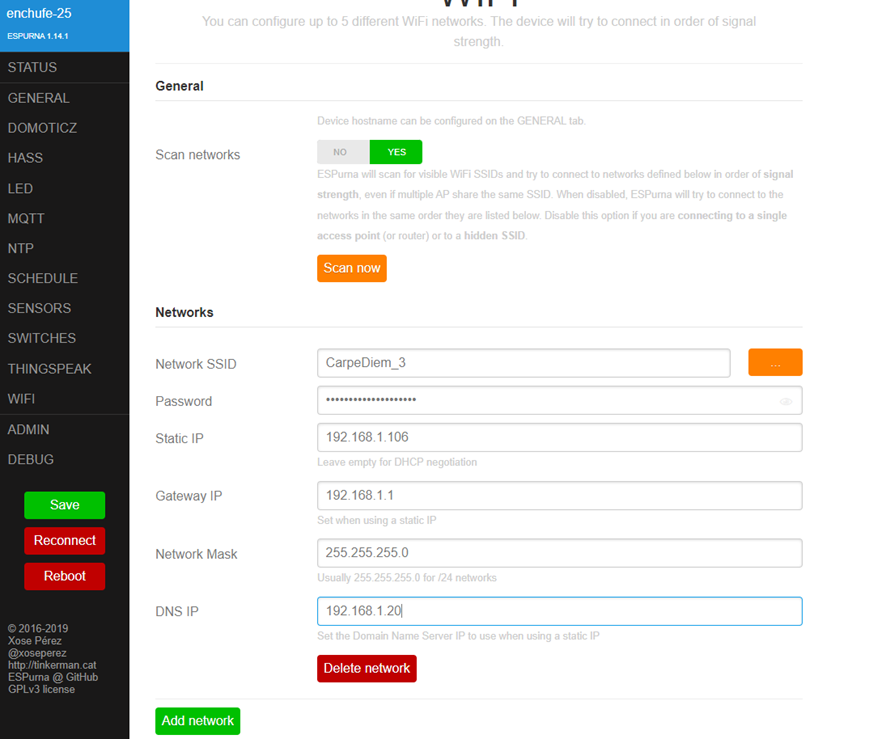Turn Scan networks toggle to YES
The height and width of the screenshot is (739, 886).
396,152
